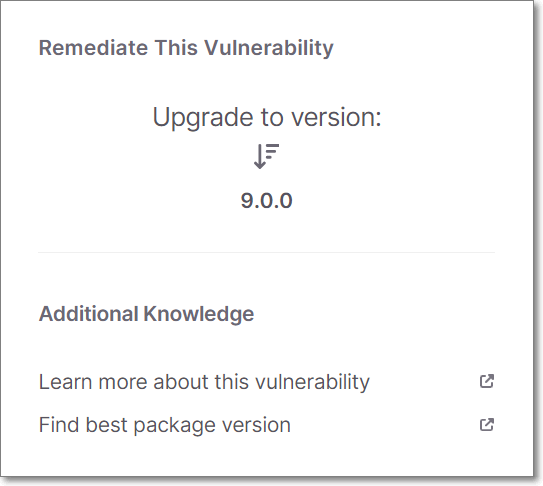
Task: Click the Remediate This Vulnerability heading
Action: (186, 48)
